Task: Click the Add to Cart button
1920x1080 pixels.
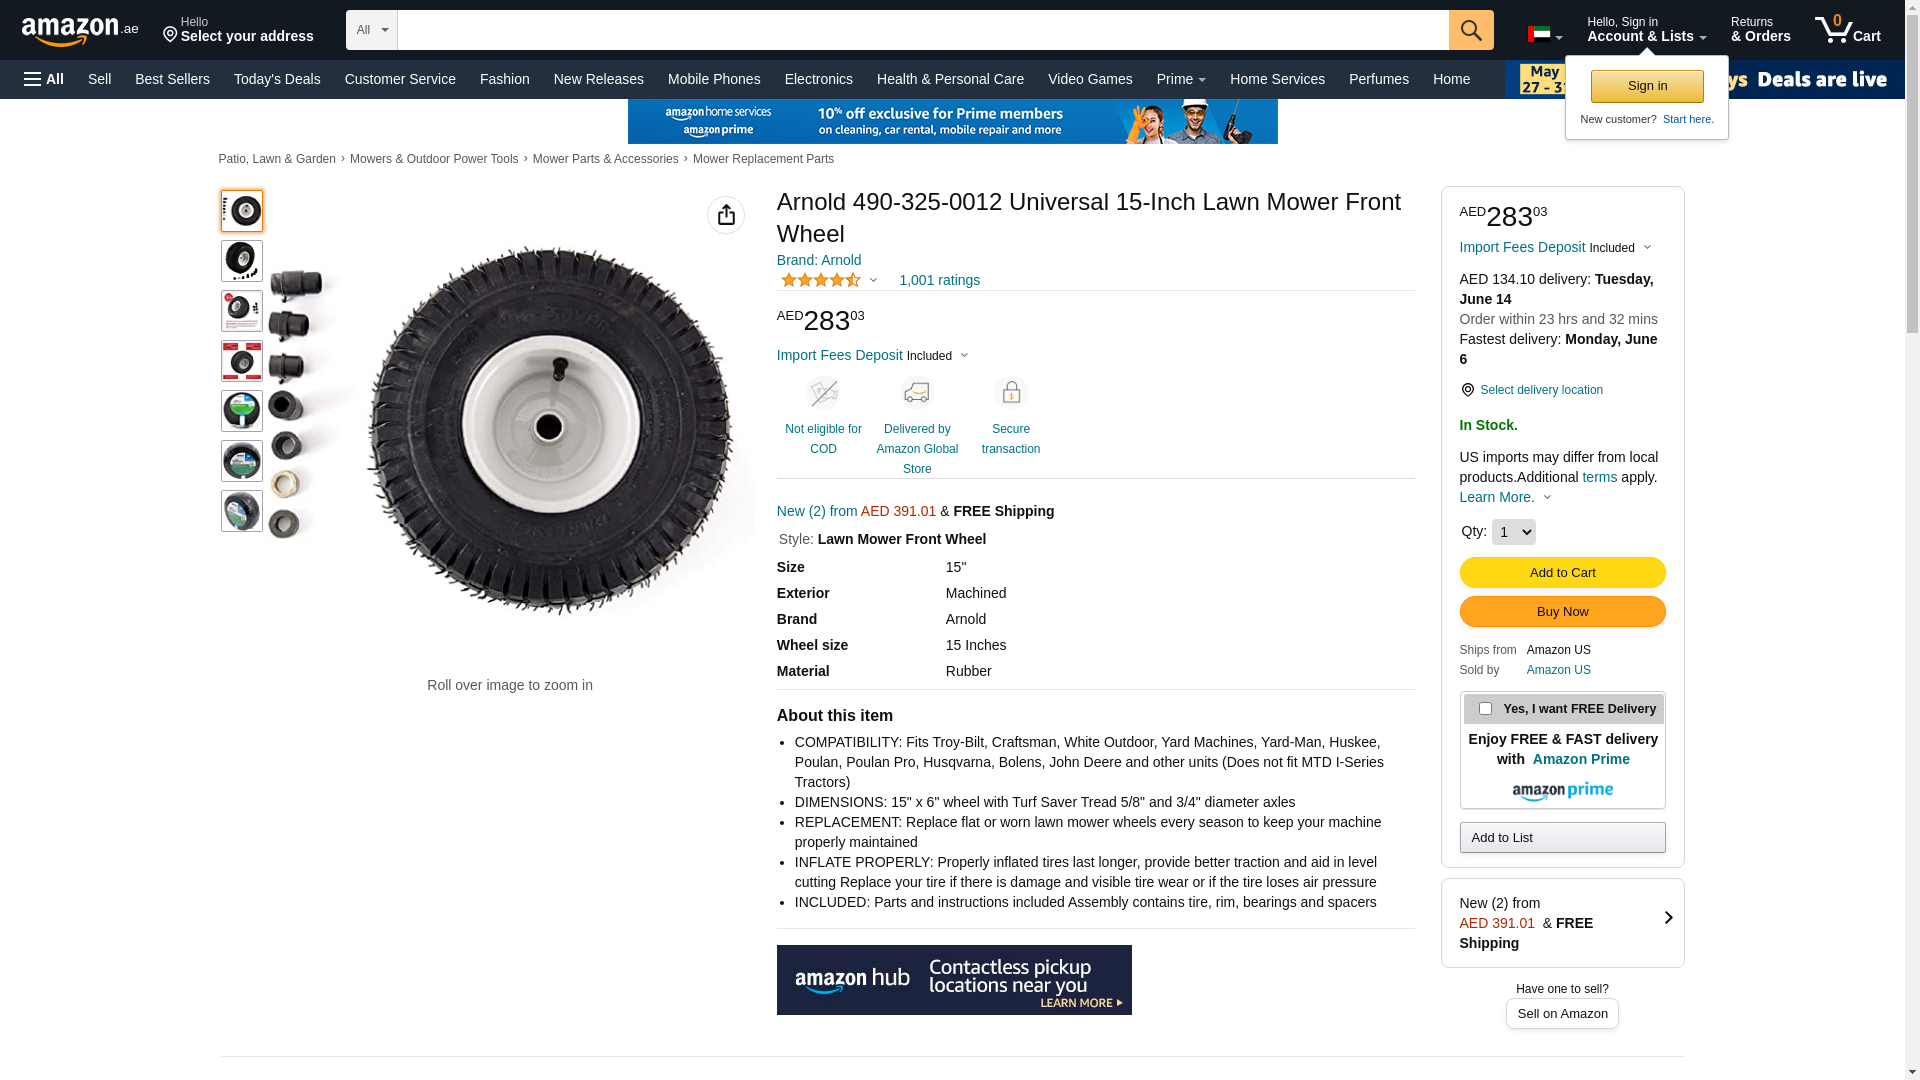Action: coord(1562,572)
